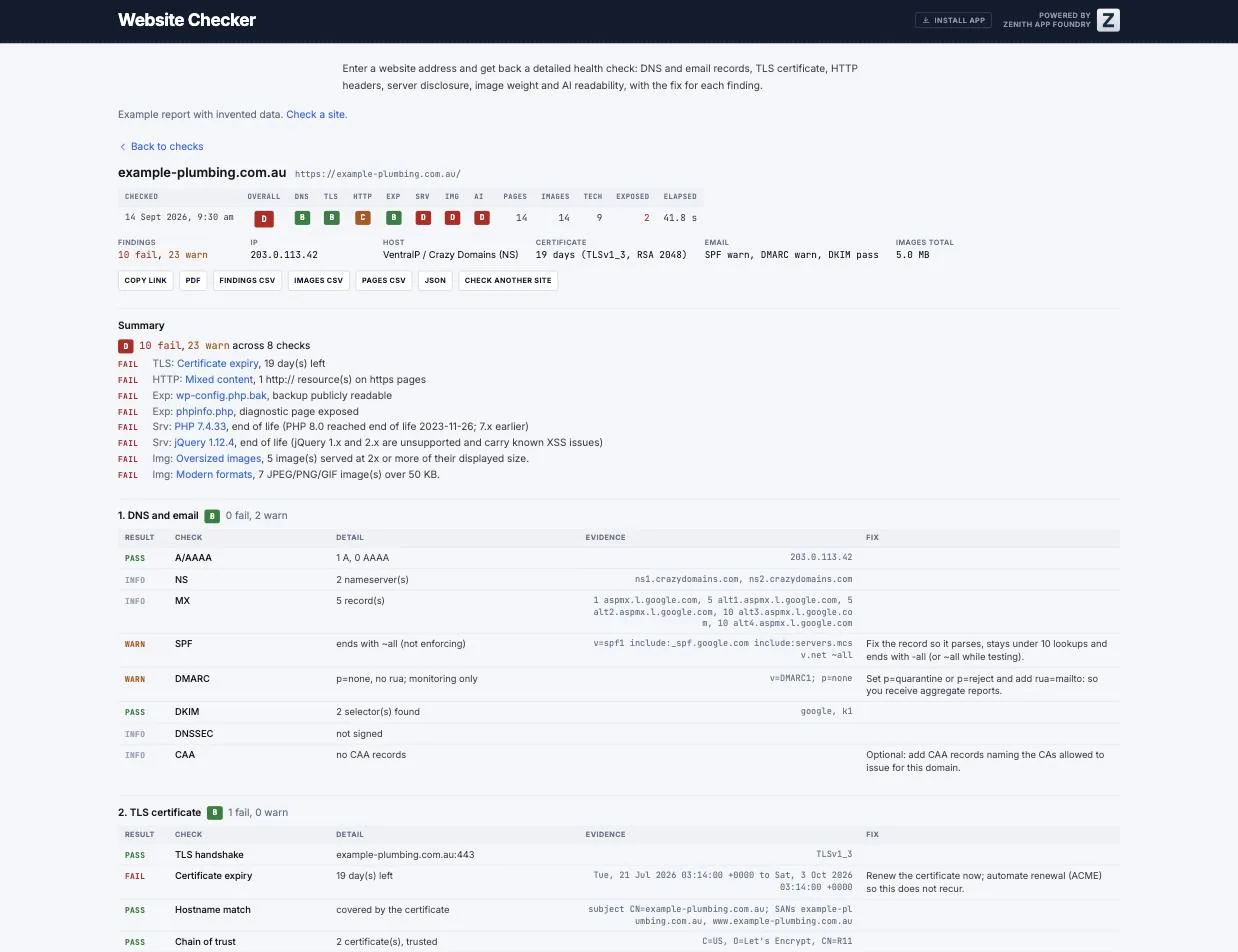
Task: Click the Copy Link button
Action: point(146,281)
